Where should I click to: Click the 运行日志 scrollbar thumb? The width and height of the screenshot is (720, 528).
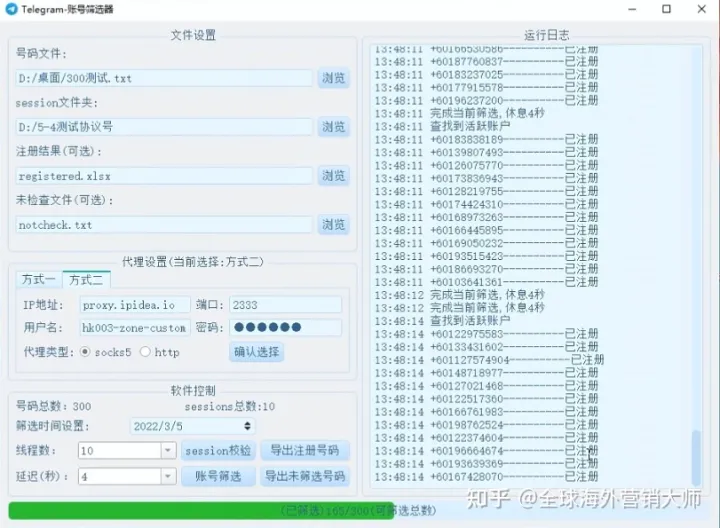(x=697, y=458)
